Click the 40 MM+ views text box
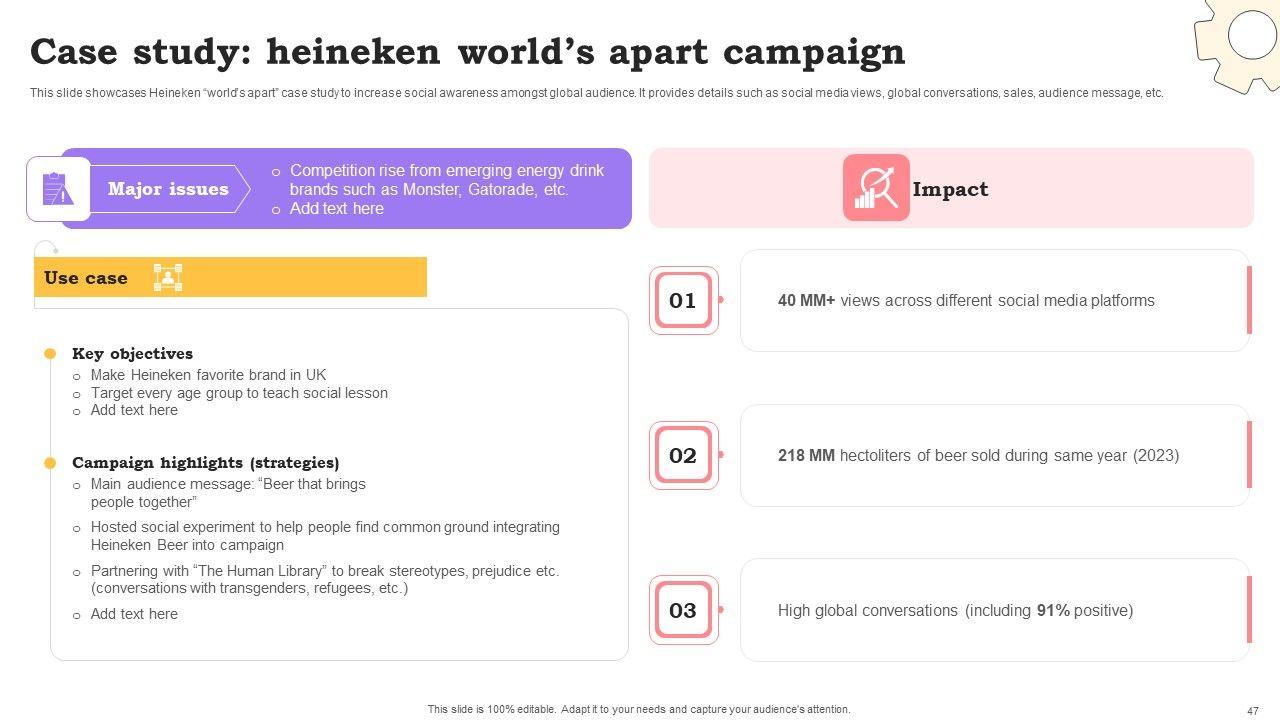The width and height of the screenshot is (1280, 720). pyautogui.click(x=966, y=301)
